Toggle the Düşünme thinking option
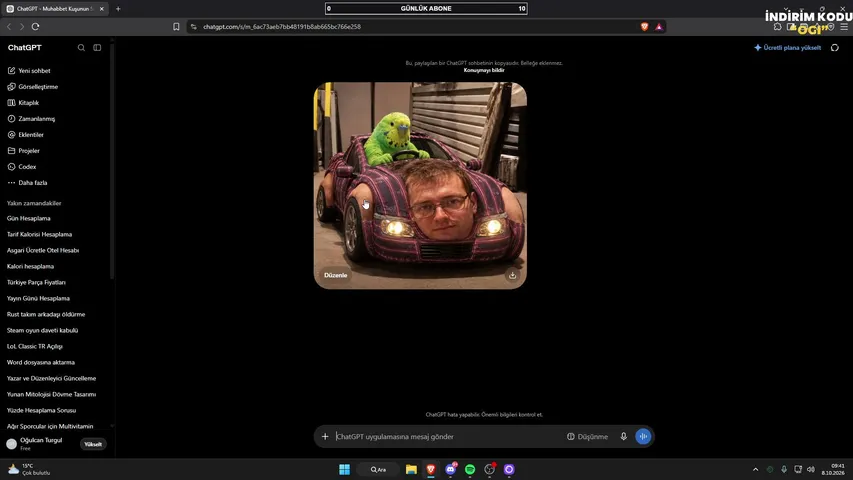This screenshot has width=853, height=480. point(588,436)
